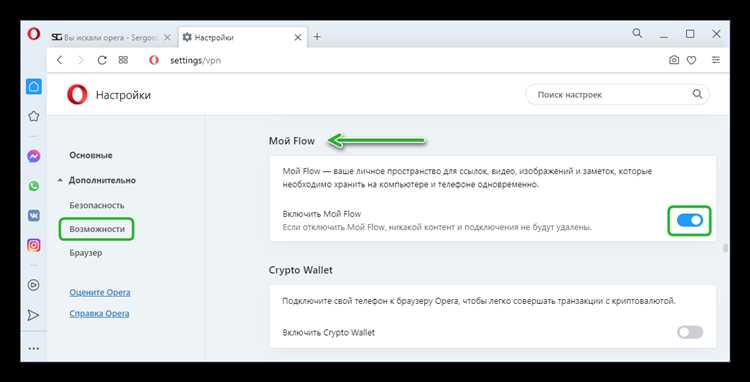Go back with the back arrow

tap(59, 60)
